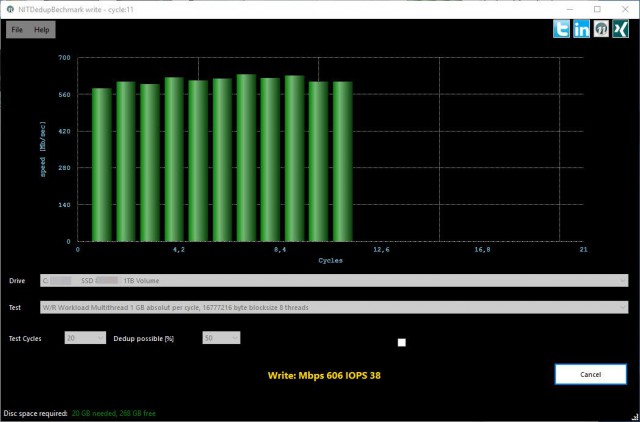Screen dimensions: 640x422
Task: Click the app icon in title bar
Action: click(10, 9)
